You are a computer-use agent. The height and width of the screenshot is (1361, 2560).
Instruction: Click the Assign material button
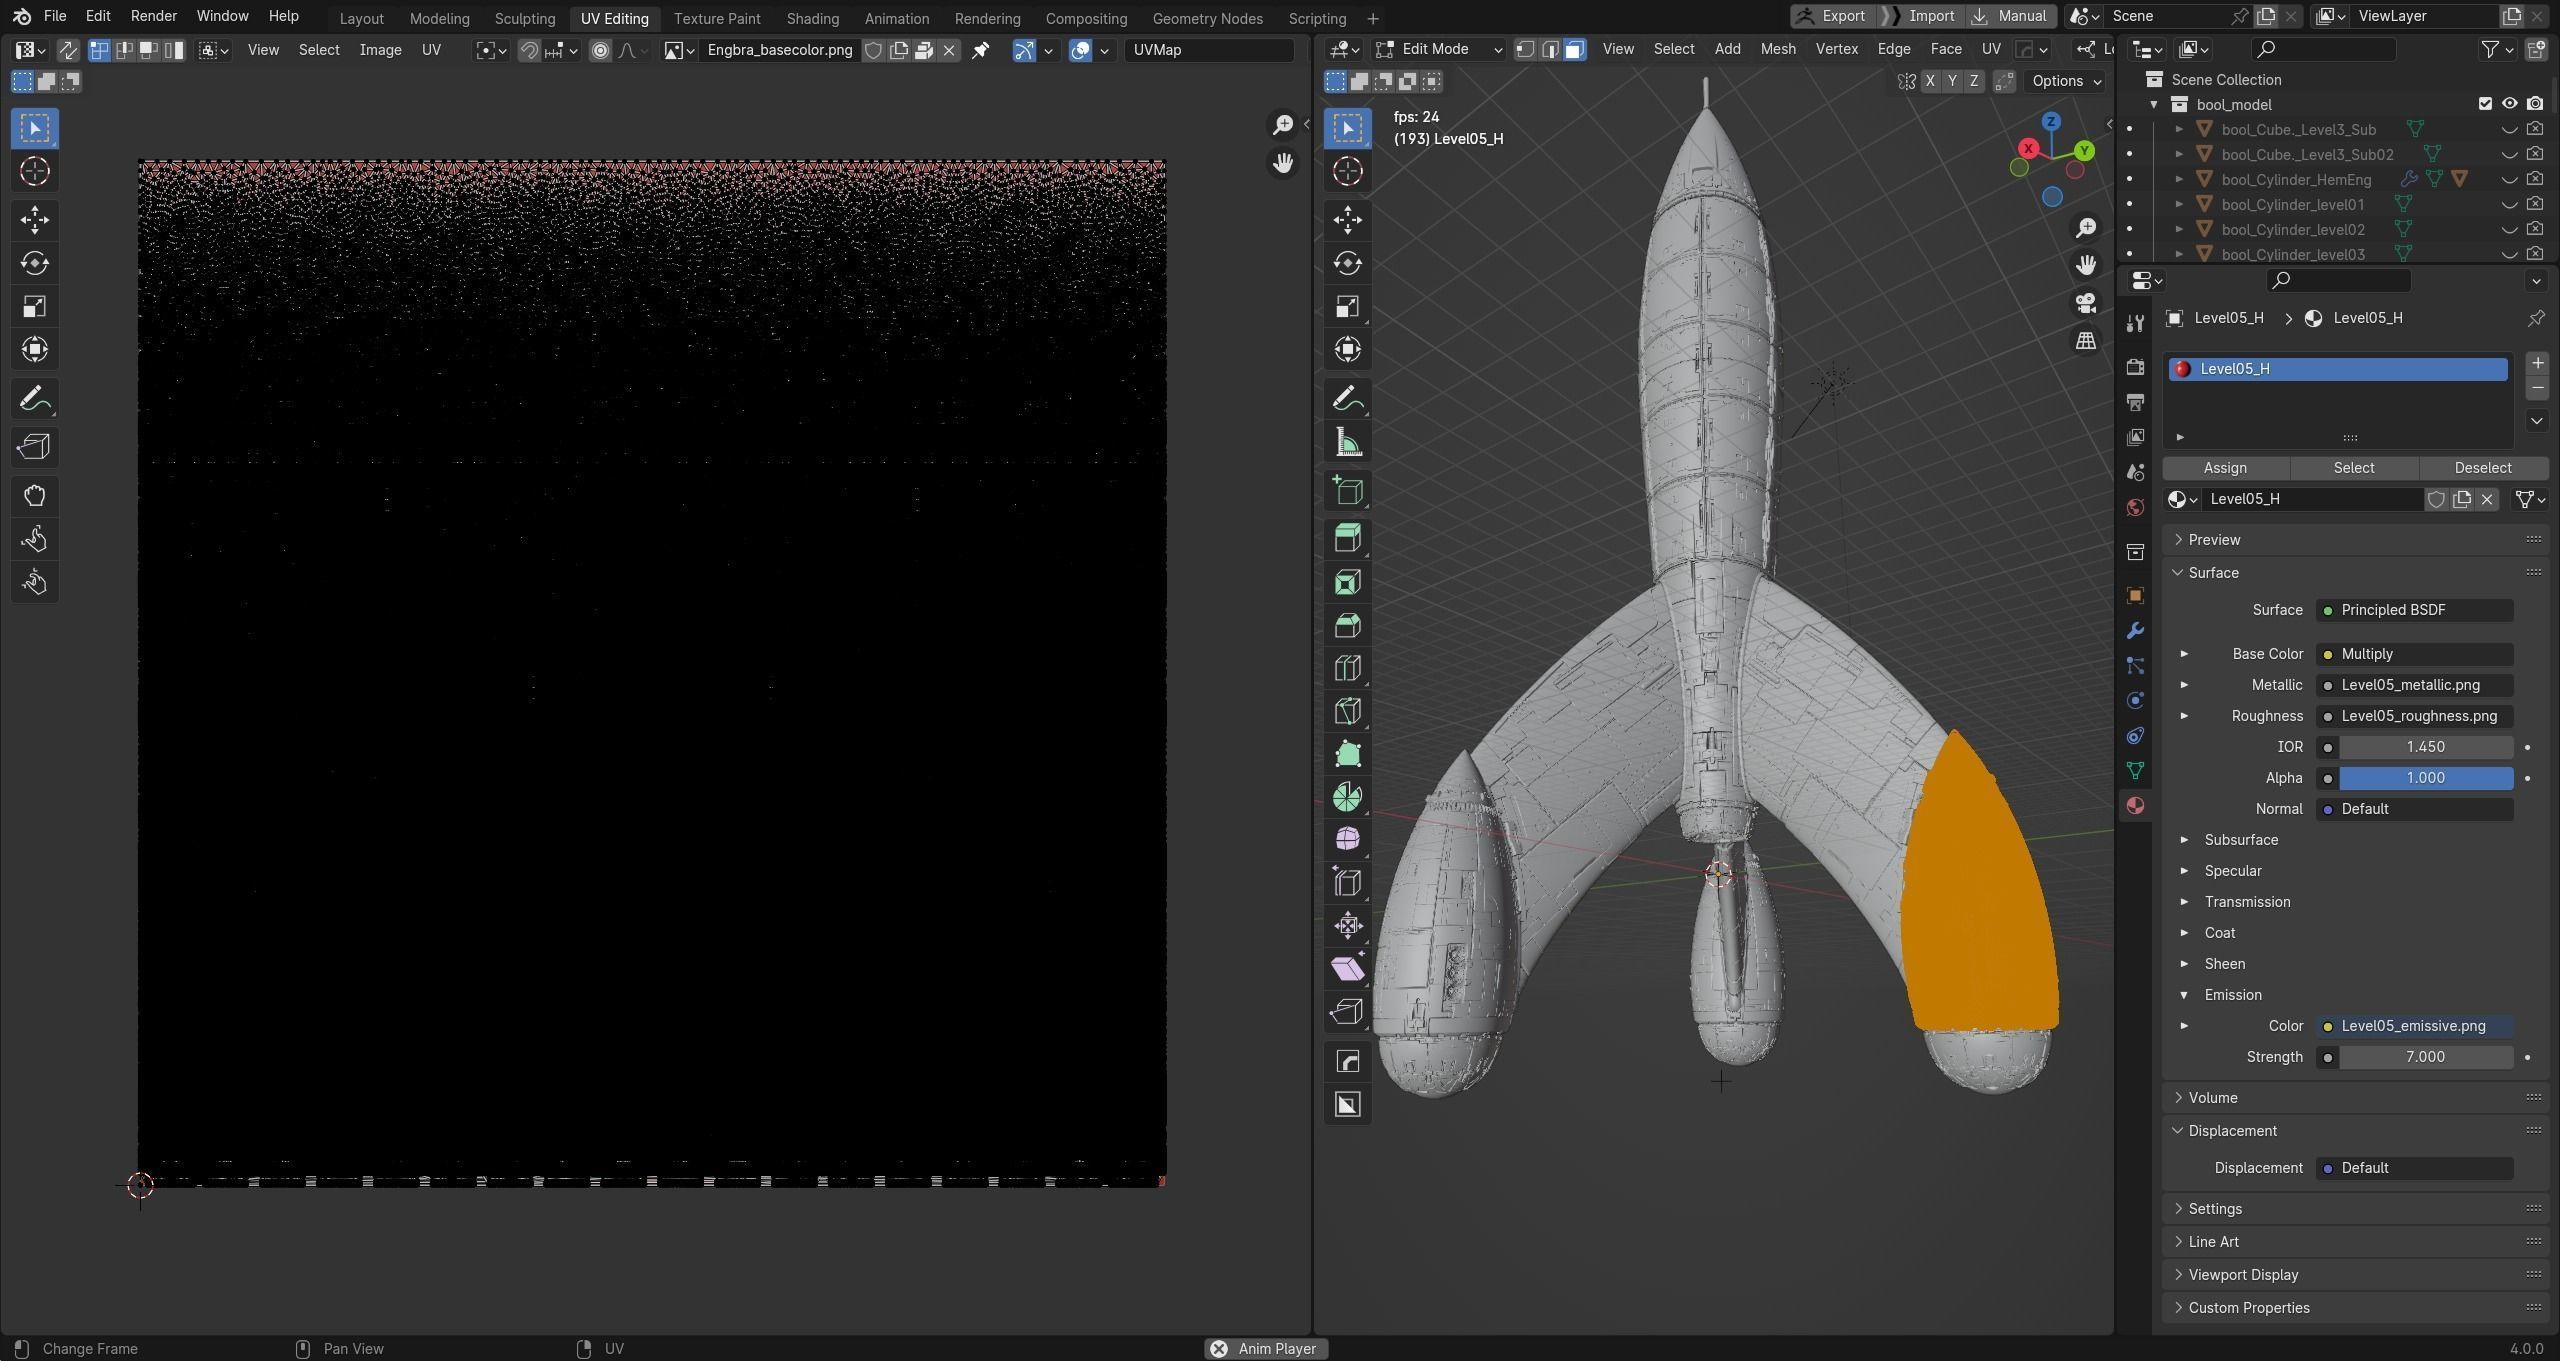(2225, 468)
